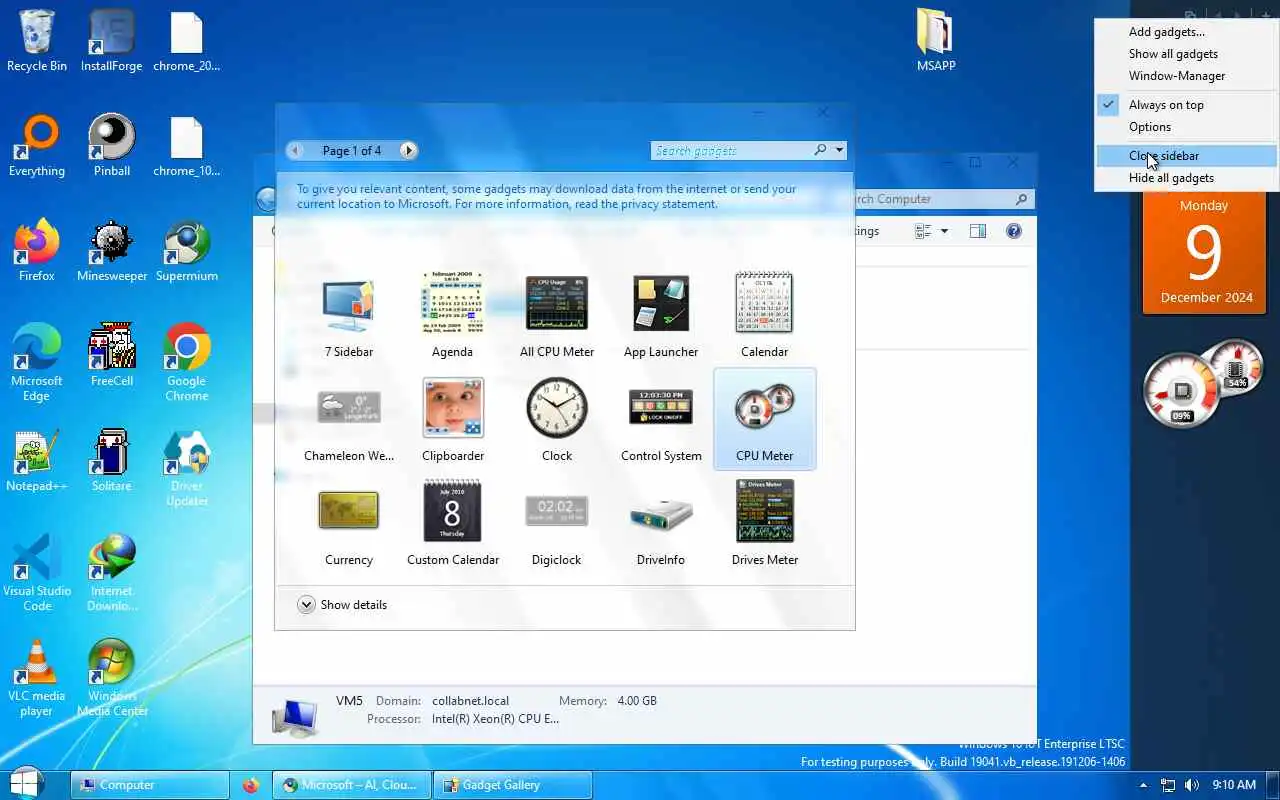Viewport: 1280px width, 800px height.
Task: Select the Drives Meter gadget
Action: tap(765, 523)
